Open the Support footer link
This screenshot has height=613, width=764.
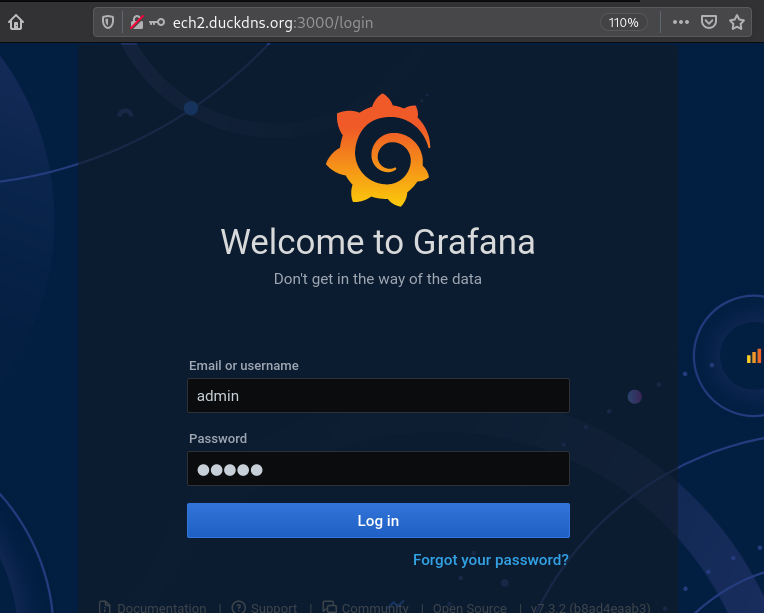pos(274,608)
